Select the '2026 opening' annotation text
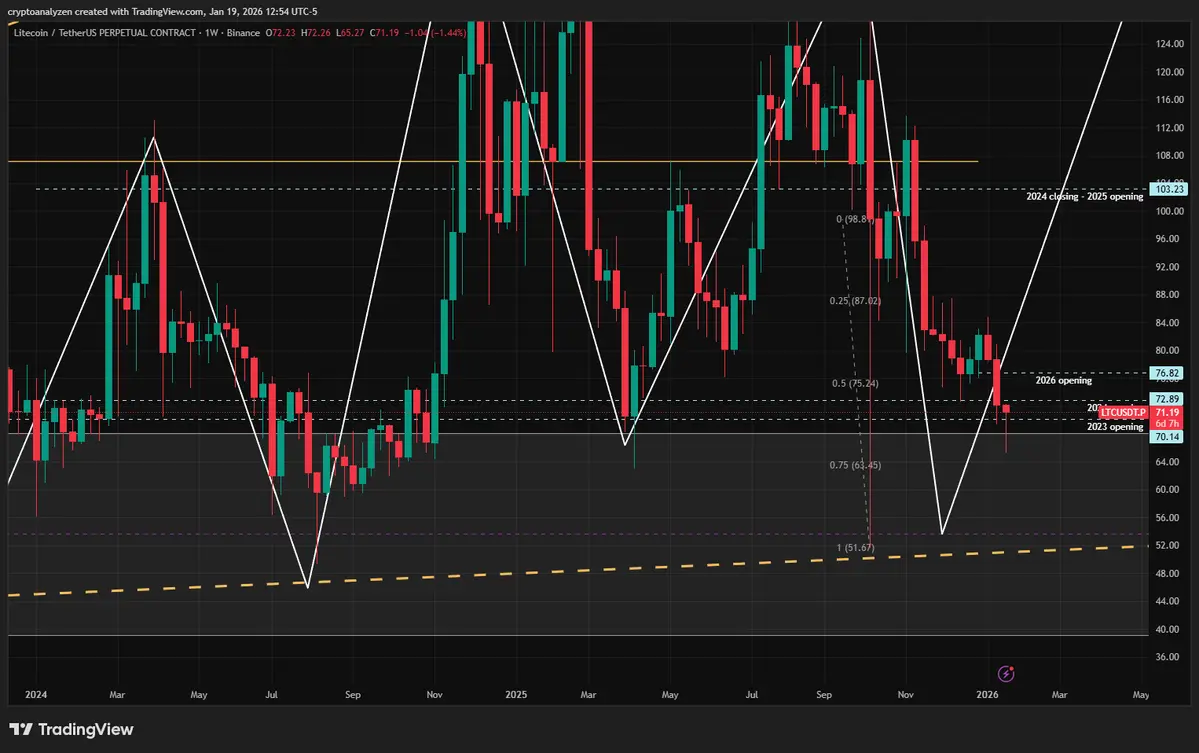Screen dimensions: 1199x753 (x=1063, y=380)
